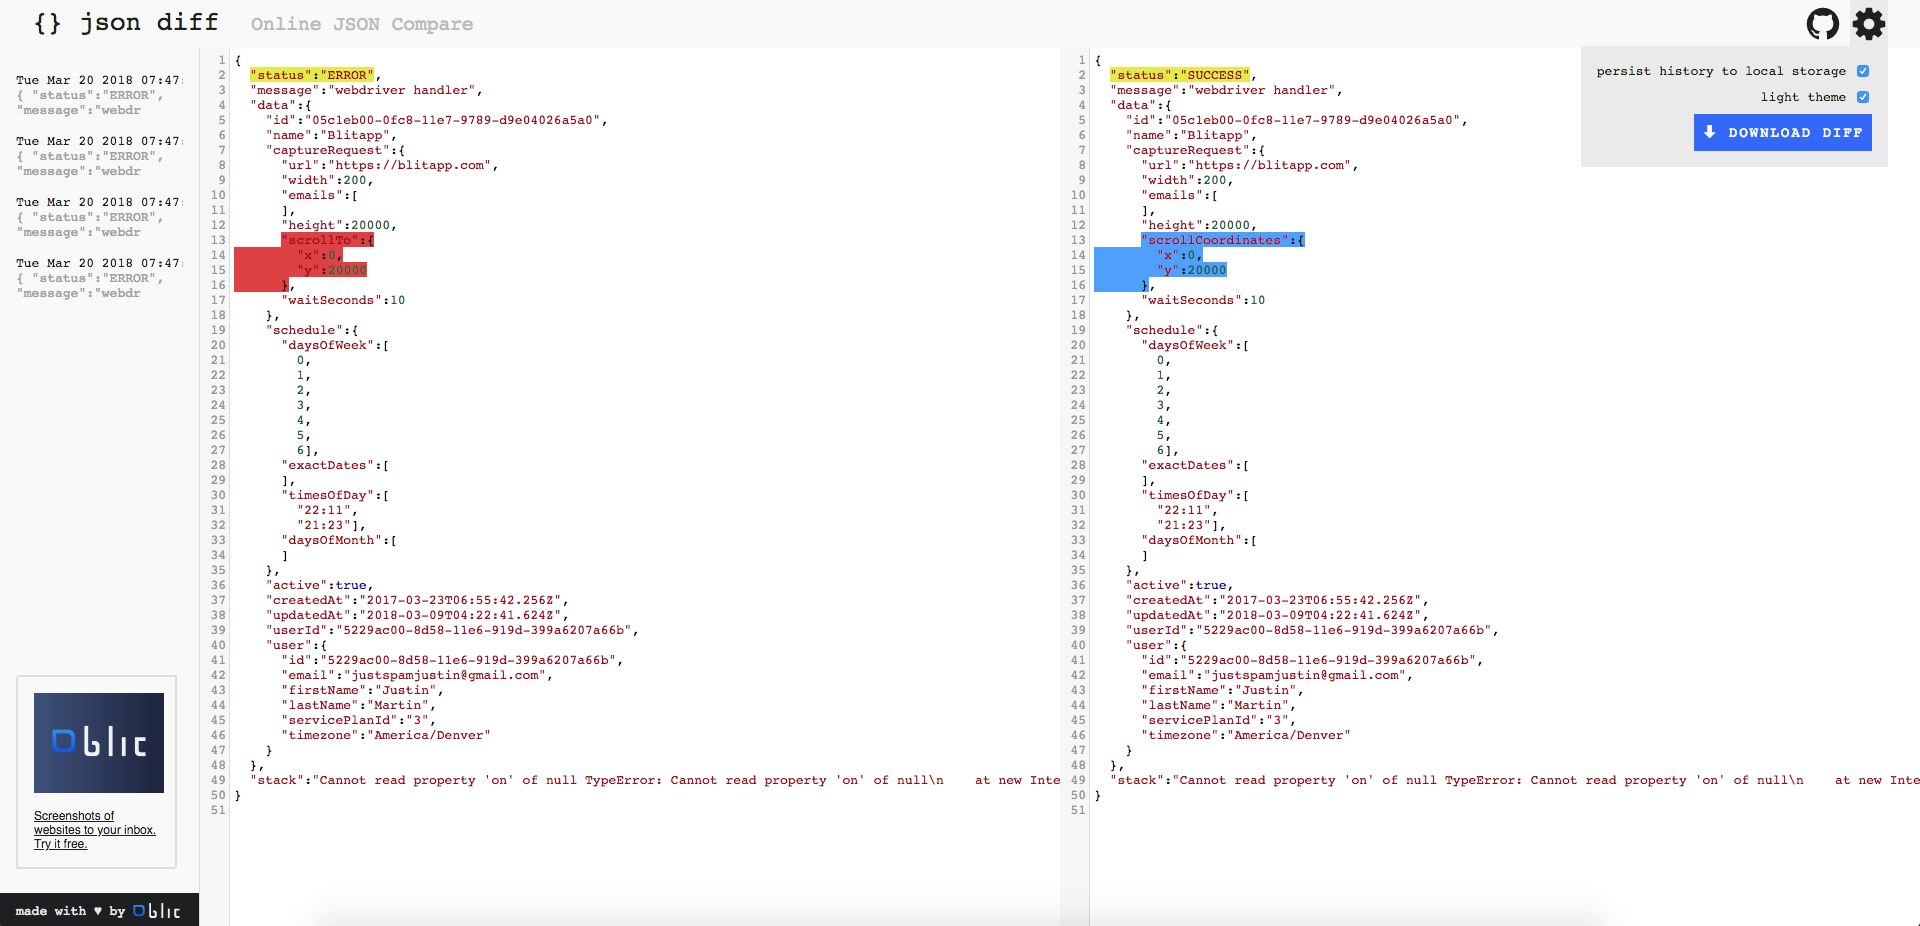The width and height of the screenshot is (1920, 926).
Task: Open settings via the gear icon
Action: (1868, 23)
